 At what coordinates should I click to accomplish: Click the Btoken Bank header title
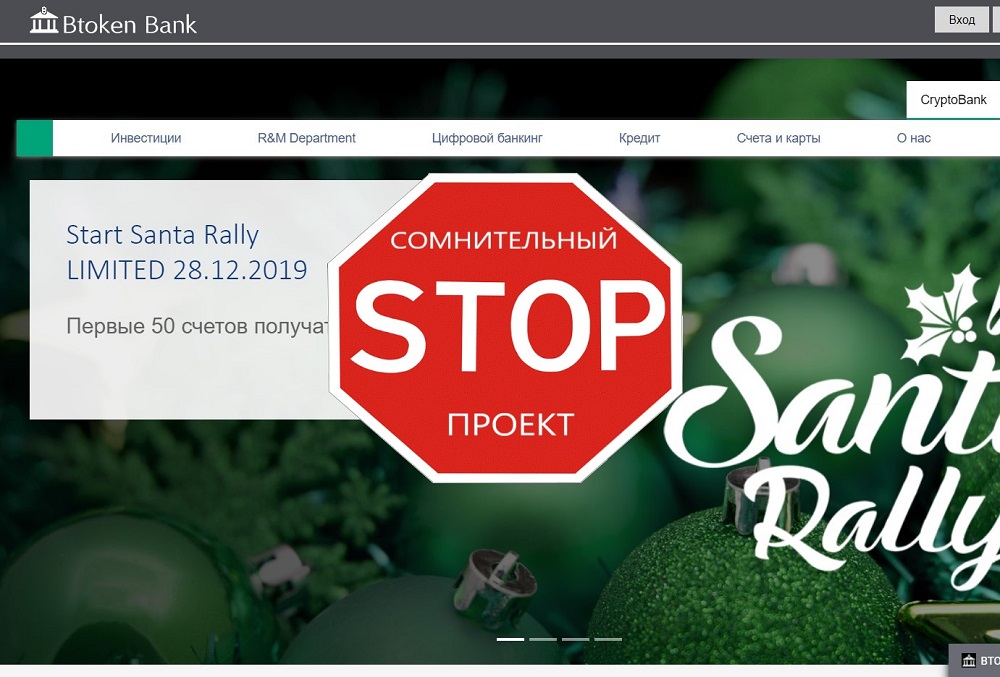pyautogui.click(x=129, y=24)
